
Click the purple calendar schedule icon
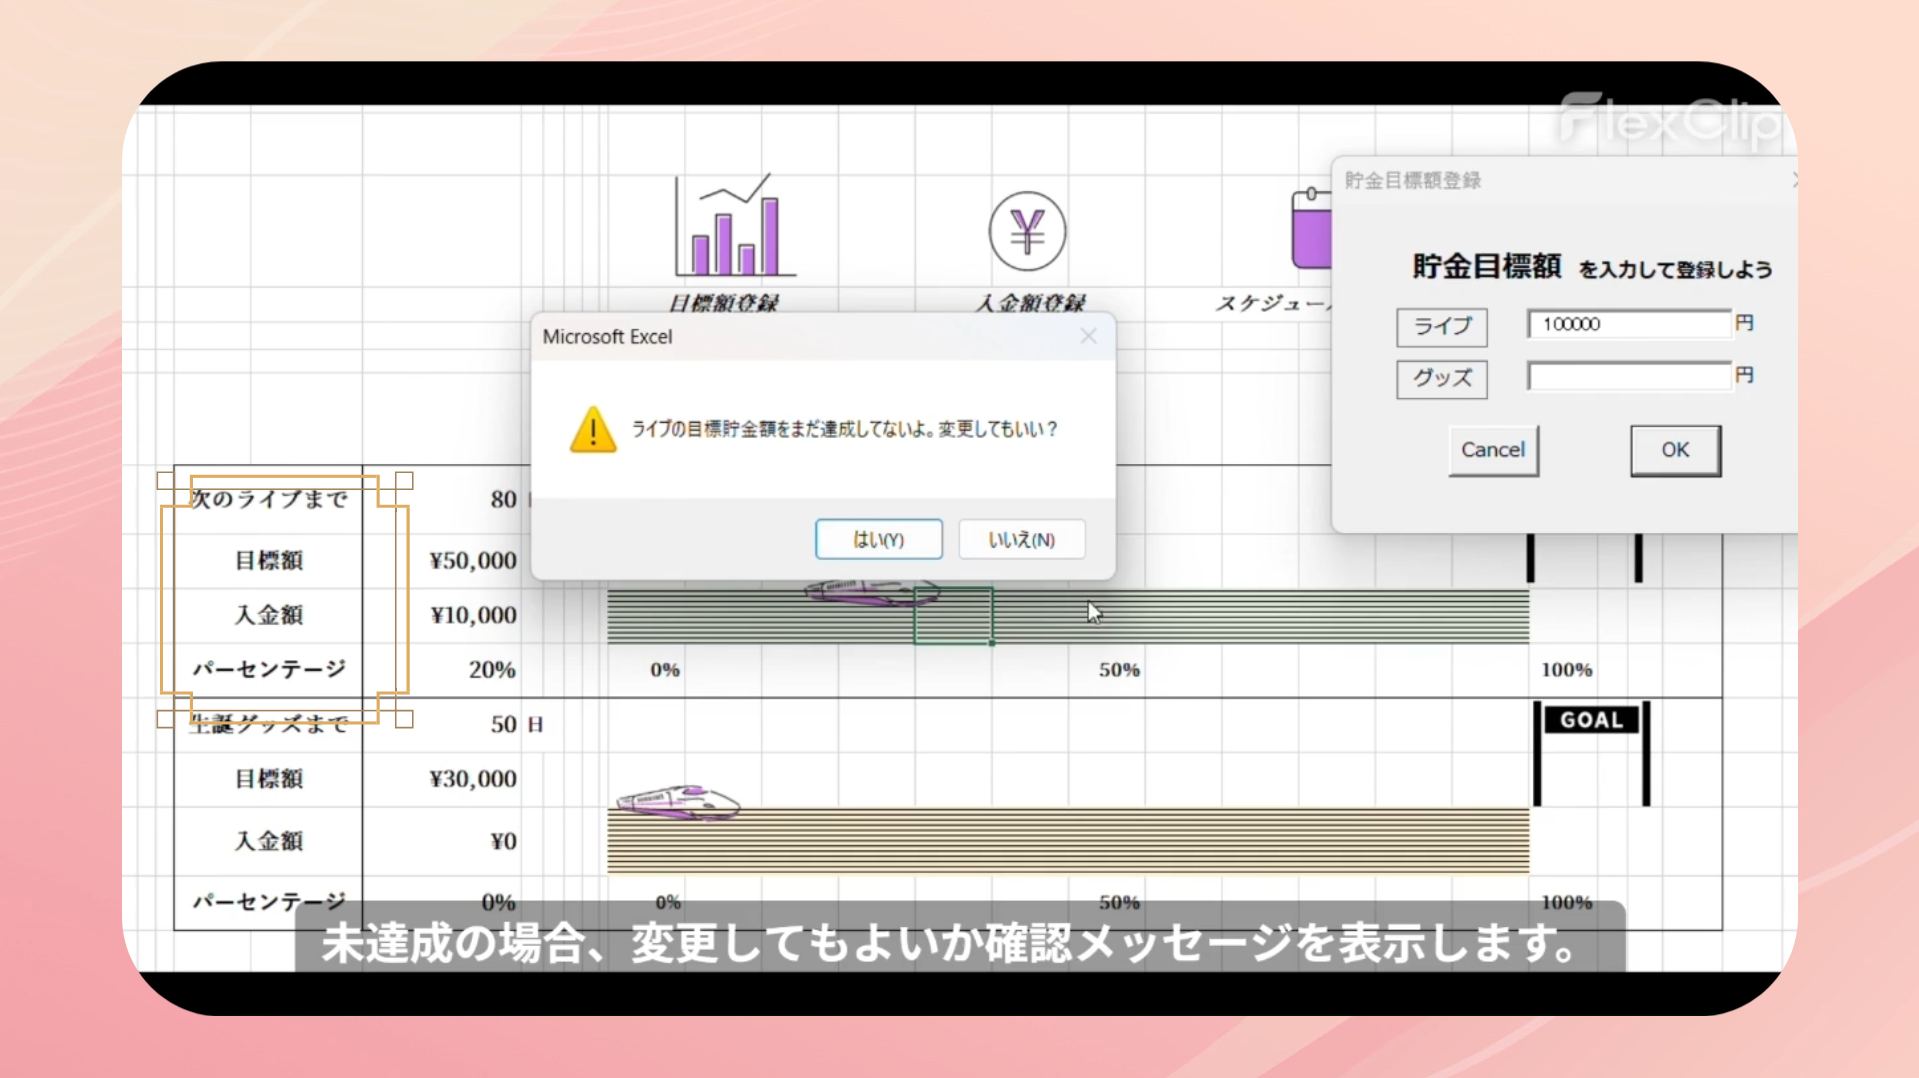pyautogui.click(x=1311, y=229)
